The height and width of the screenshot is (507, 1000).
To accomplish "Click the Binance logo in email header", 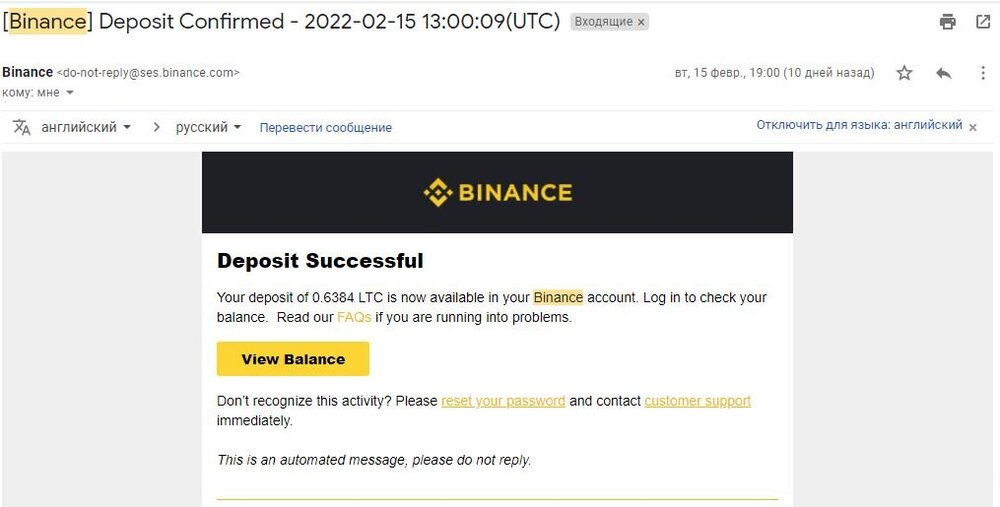I will coord(497,192).
